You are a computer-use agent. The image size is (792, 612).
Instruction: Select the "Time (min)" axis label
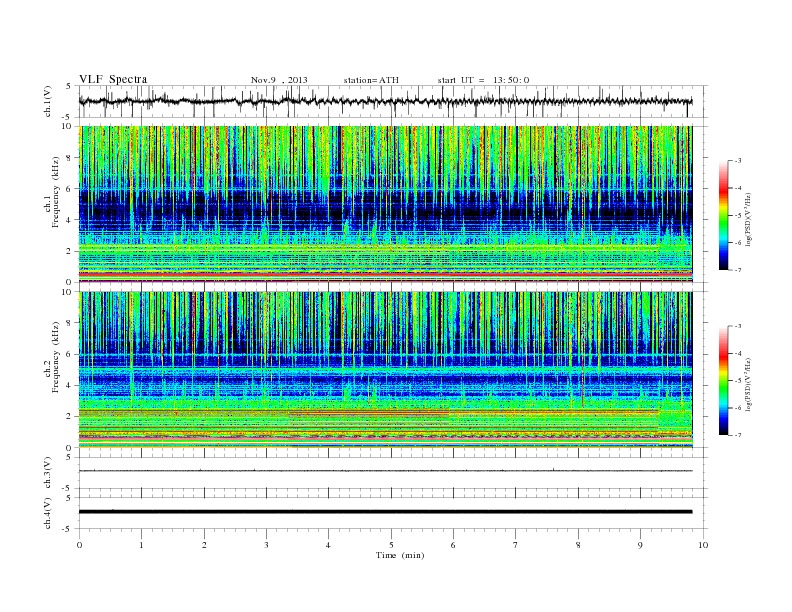(400, 555)
